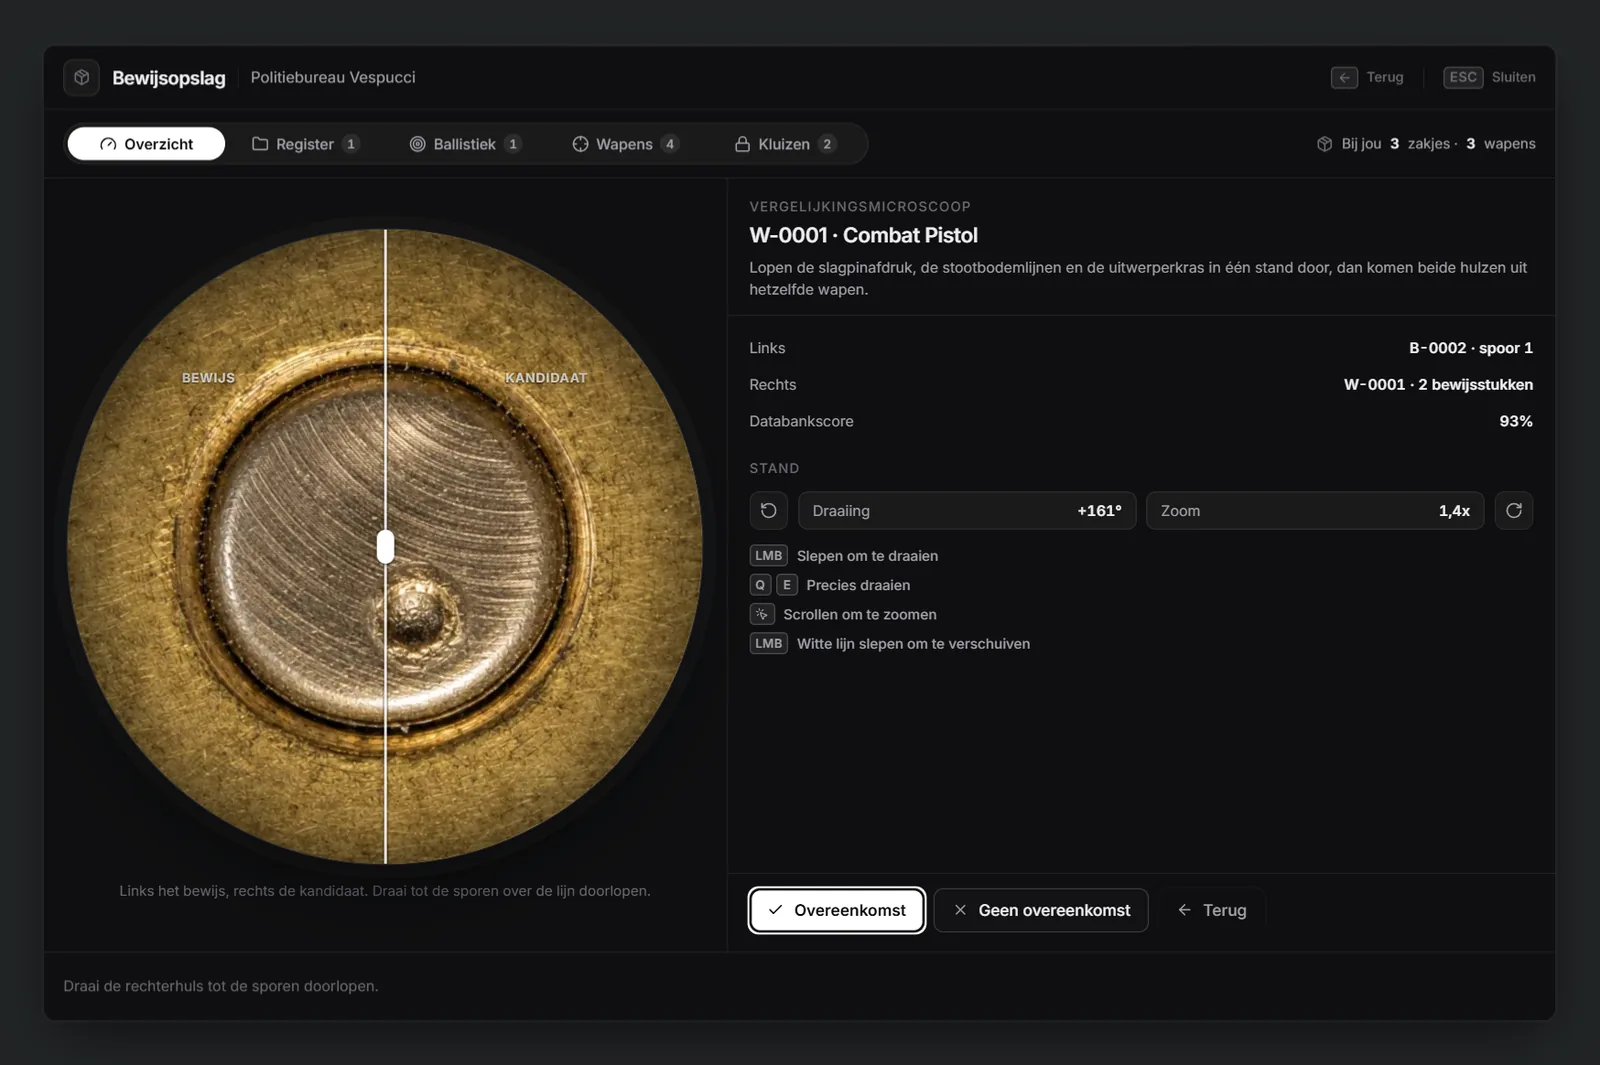Click the B-0002 · spoor 1 value
This screenshot has height=1065, width=1600.
coord(1470,348)
